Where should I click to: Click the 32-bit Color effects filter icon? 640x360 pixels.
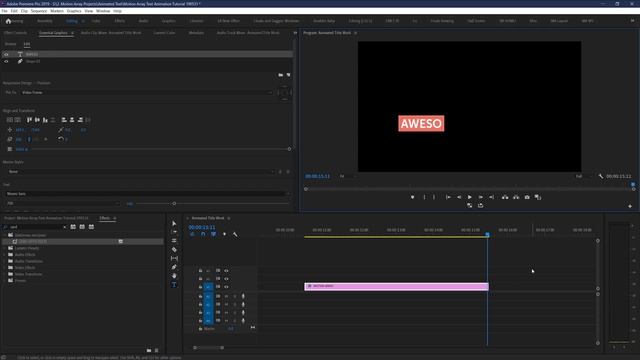82,227
